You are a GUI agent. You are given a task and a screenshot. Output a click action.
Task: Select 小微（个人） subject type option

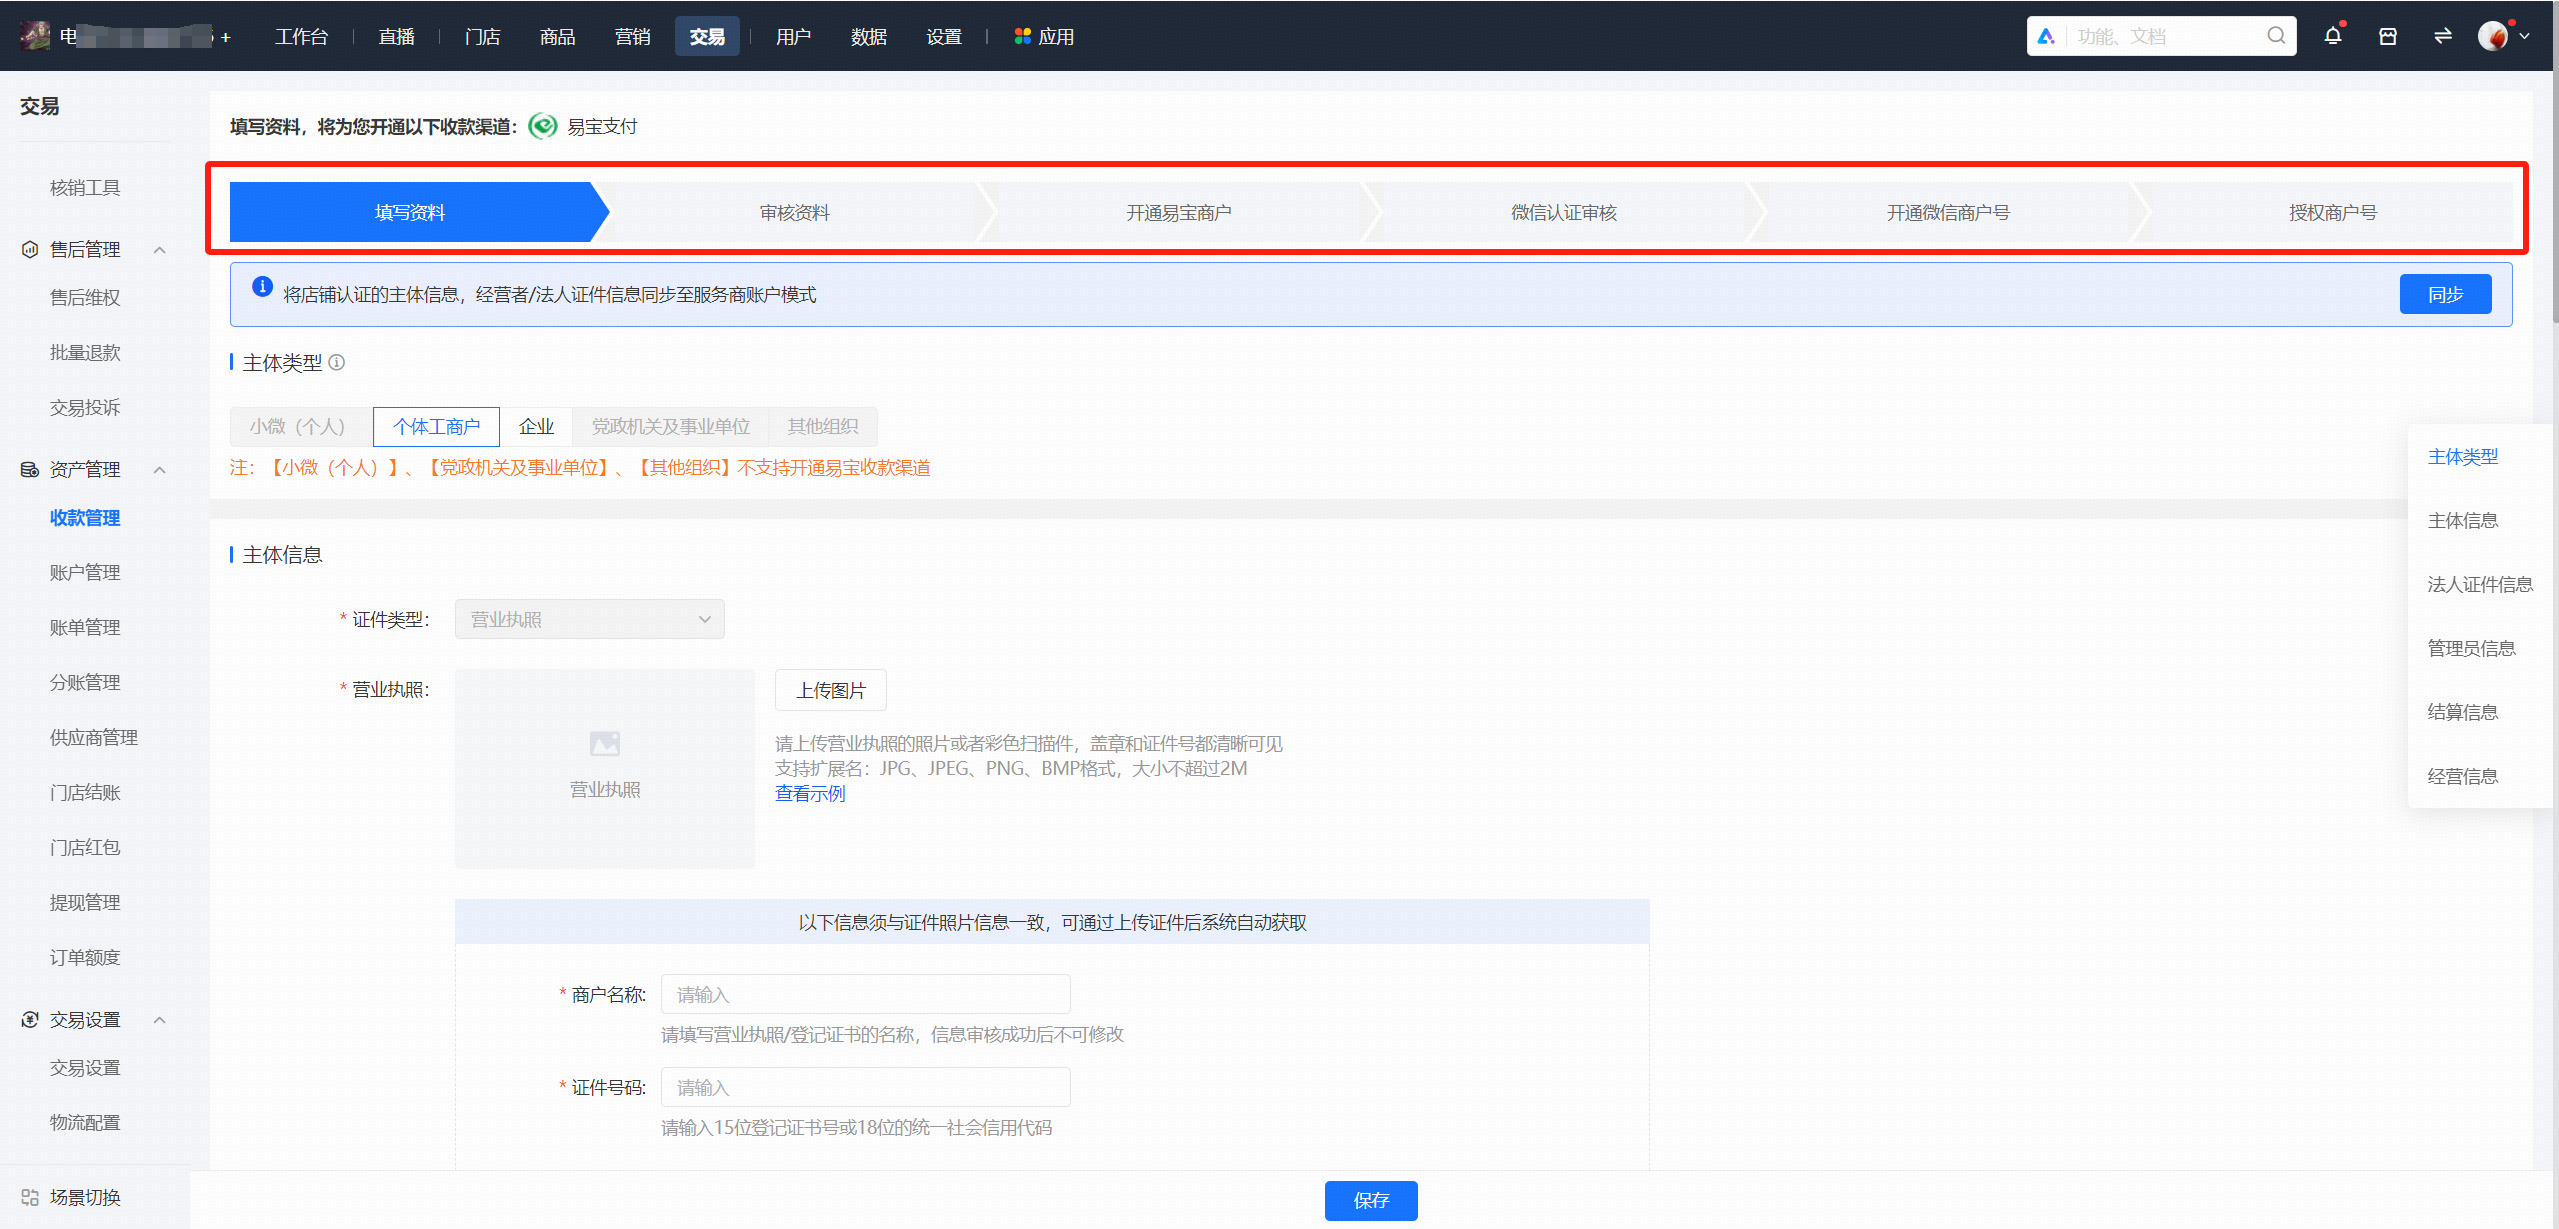pyautogui.click(x=297, y=427)
